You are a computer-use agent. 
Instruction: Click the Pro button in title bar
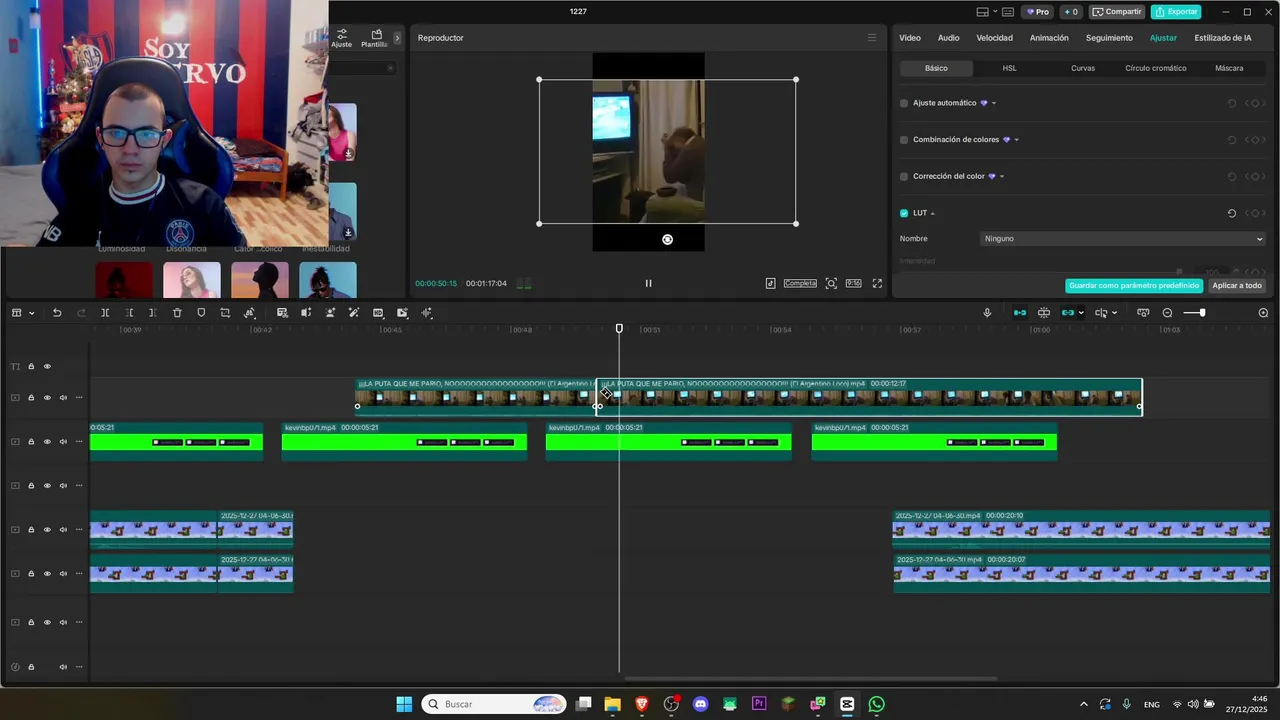1036,12
